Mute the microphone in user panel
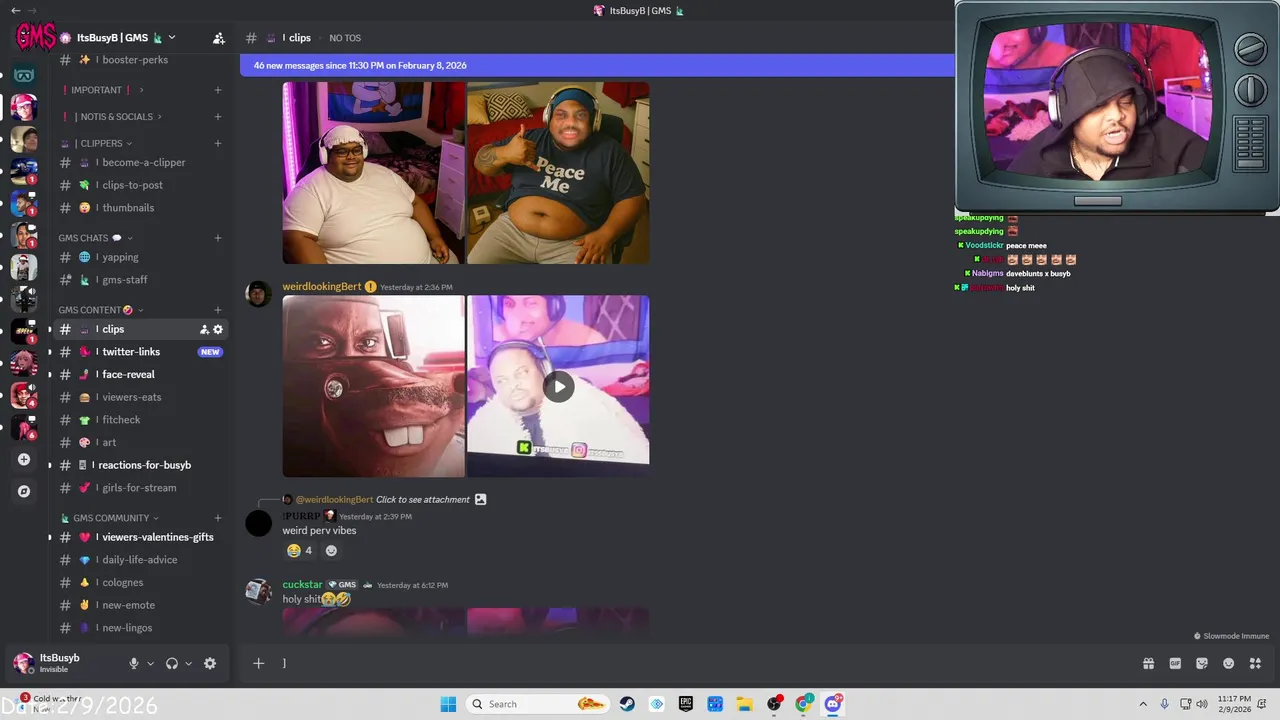The height and width of the screenshot is (720, 1280). pos(133,663)
